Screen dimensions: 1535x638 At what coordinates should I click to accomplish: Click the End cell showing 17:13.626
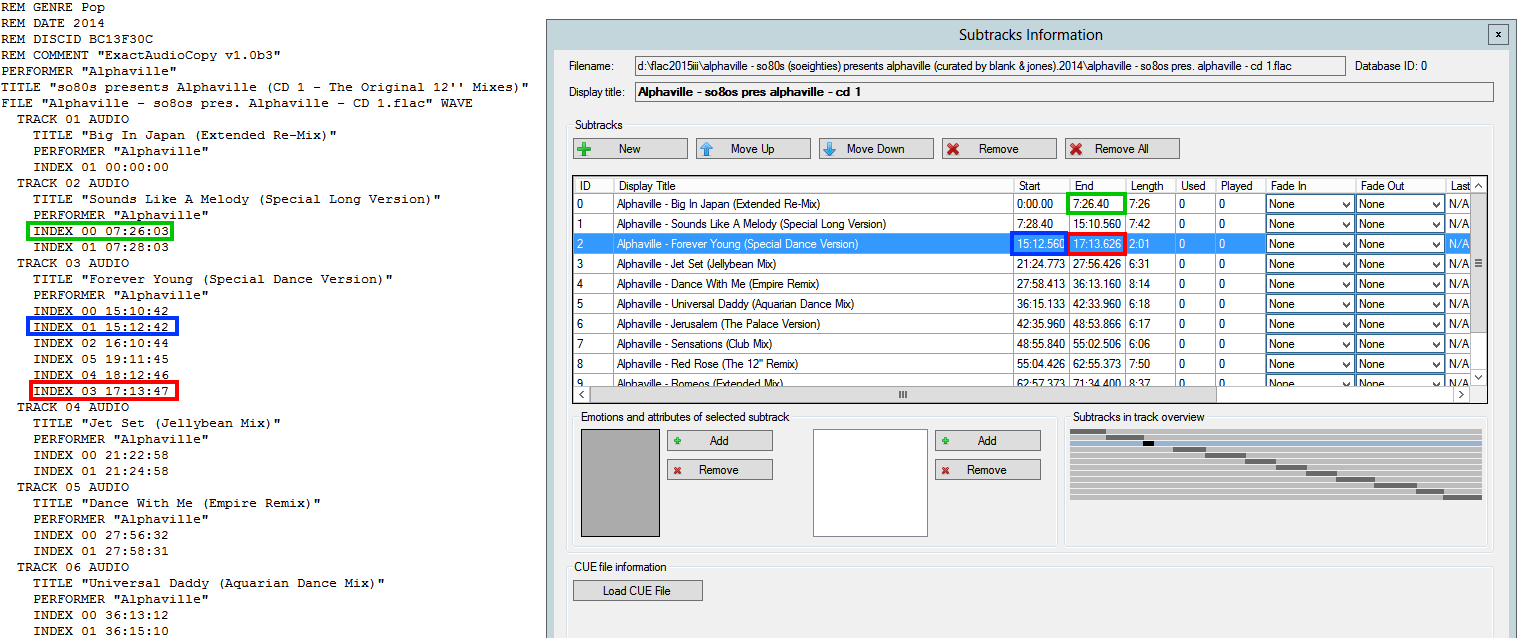[x=1097, y=244]
